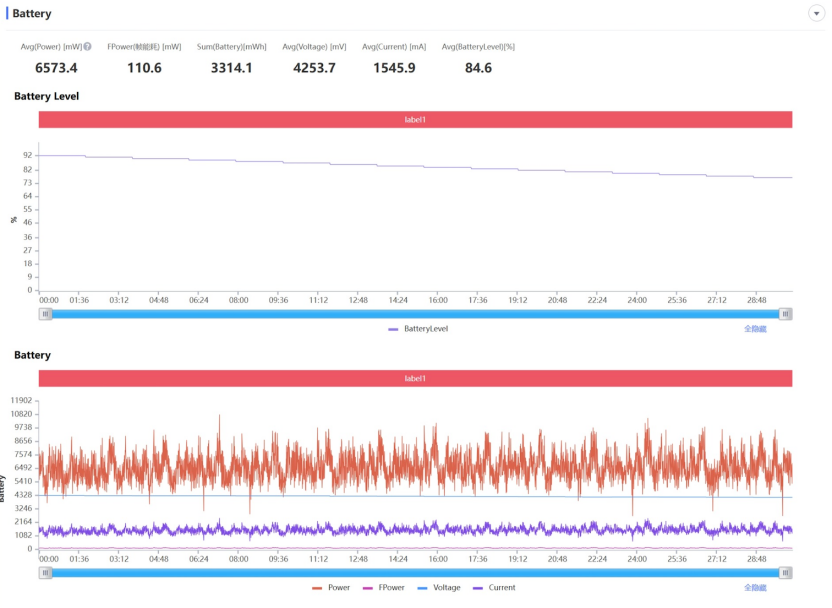This screenshot has width=832, height=608.
Task: Click the Avg(BatteryLevel) value 84.6
Action: point(478,68)
